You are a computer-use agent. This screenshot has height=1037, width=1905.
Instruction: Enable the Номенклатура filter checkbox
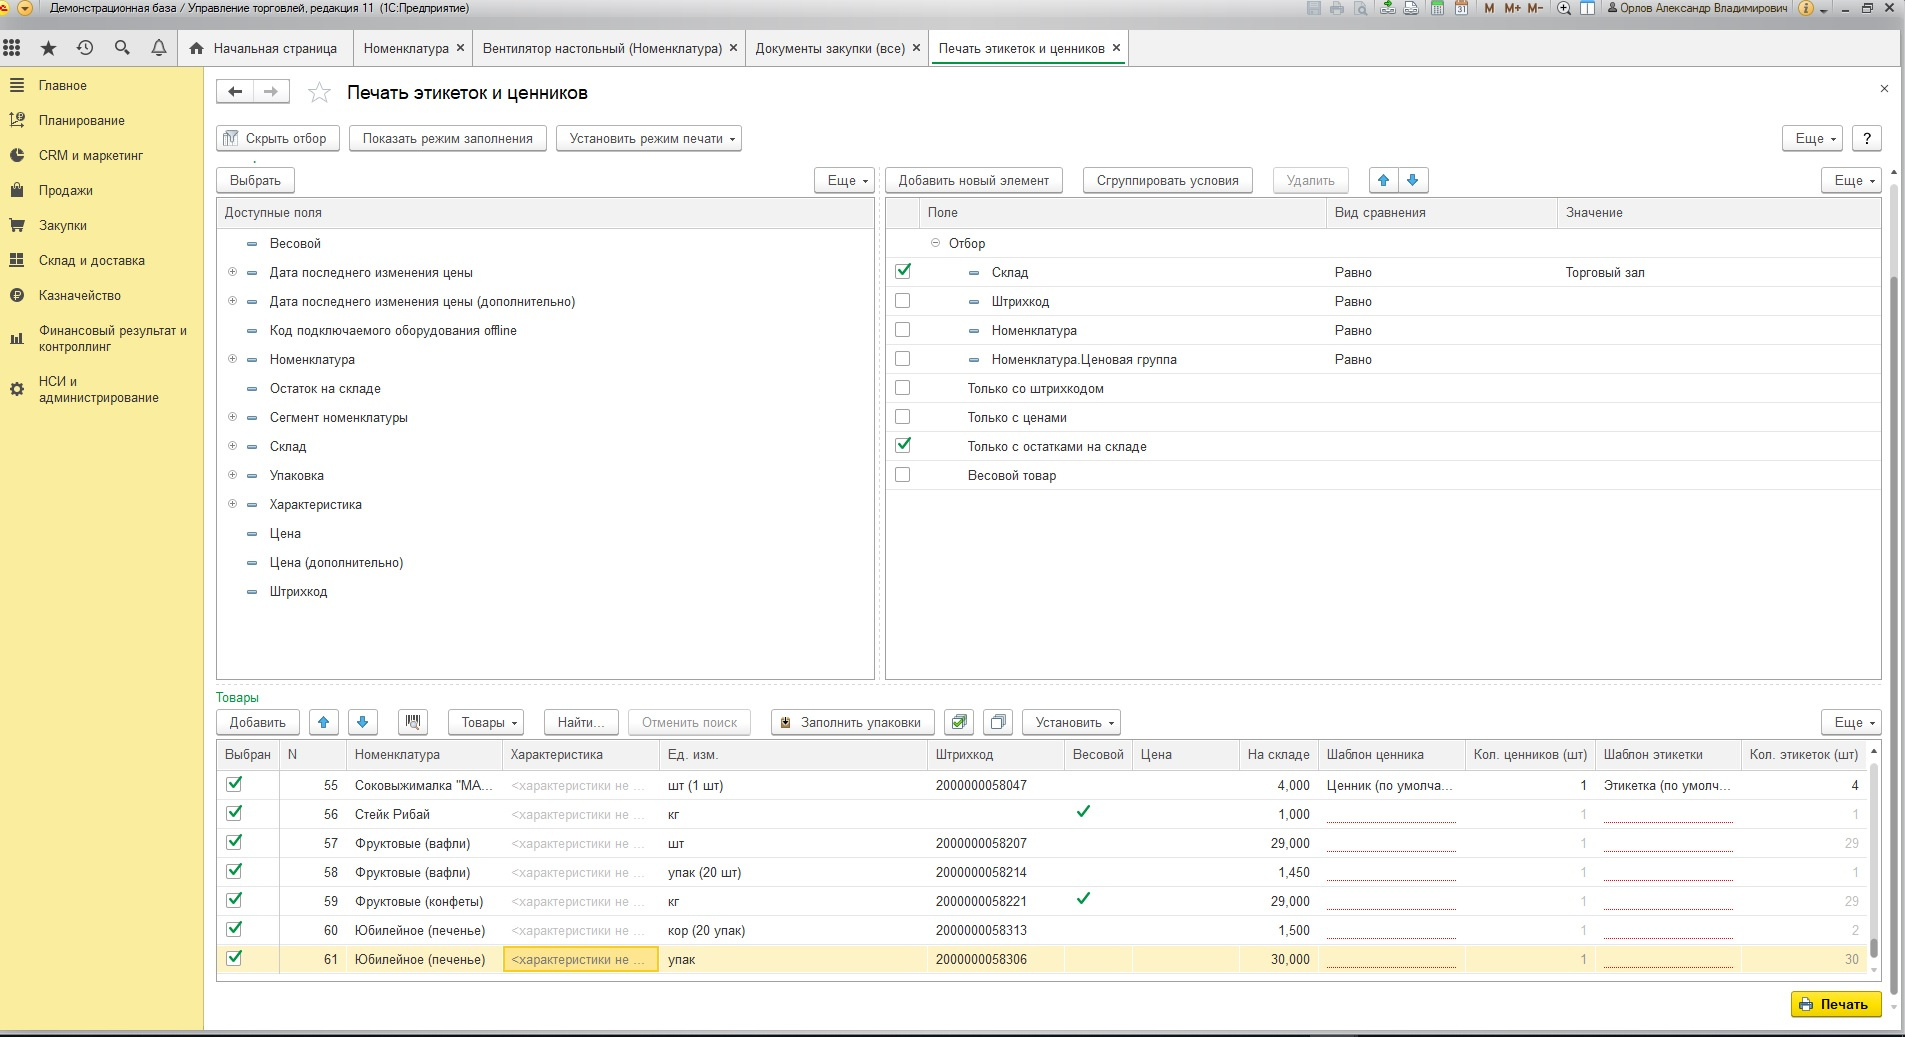click(x=903, y=329)
